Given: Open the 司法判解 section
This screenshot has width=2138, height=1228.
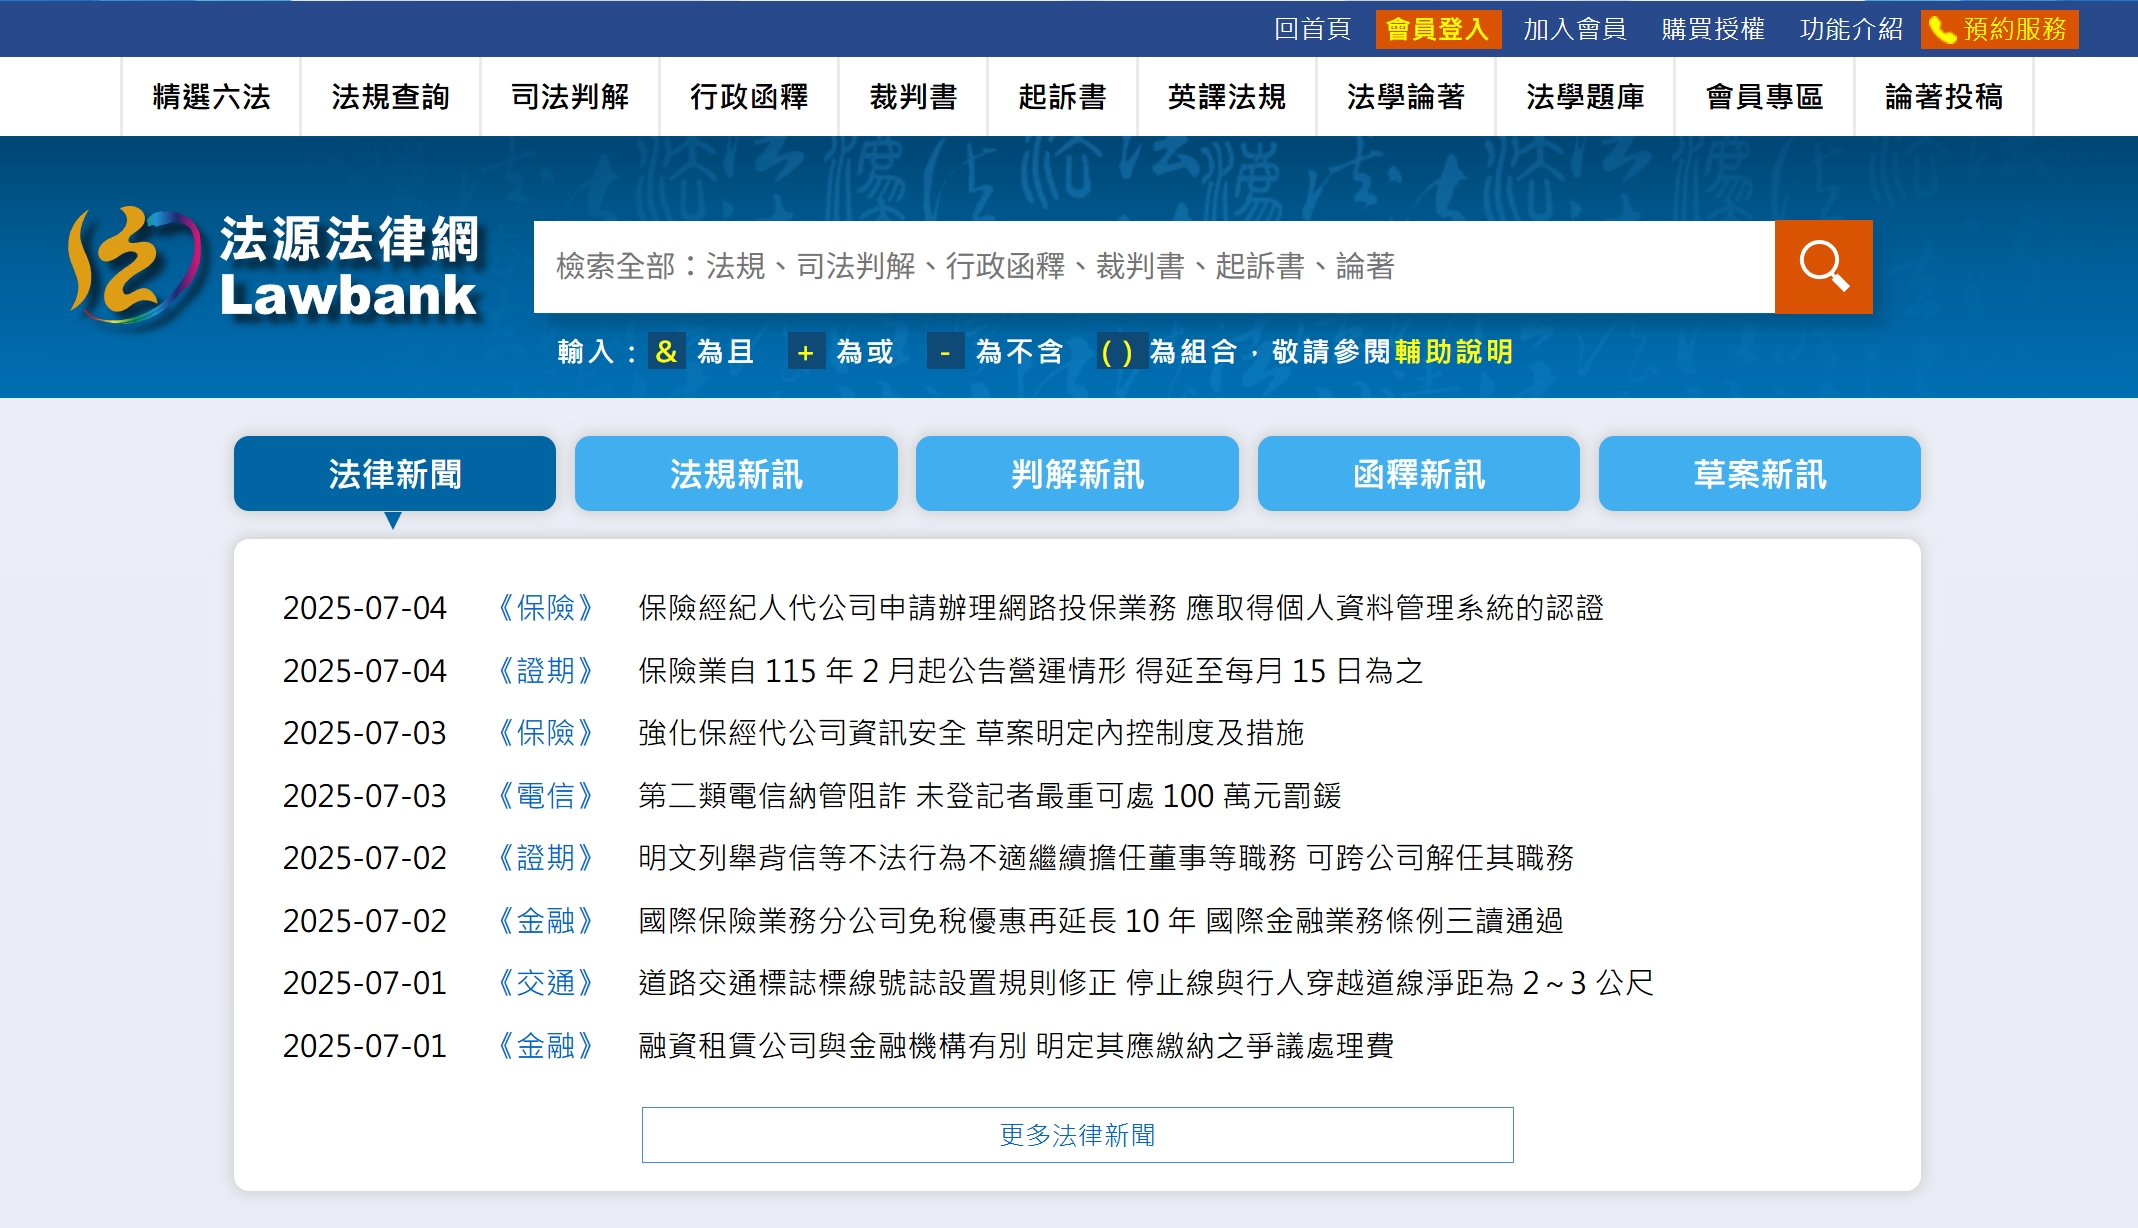Looking at the screenshot, I should (x=570, y=96).
